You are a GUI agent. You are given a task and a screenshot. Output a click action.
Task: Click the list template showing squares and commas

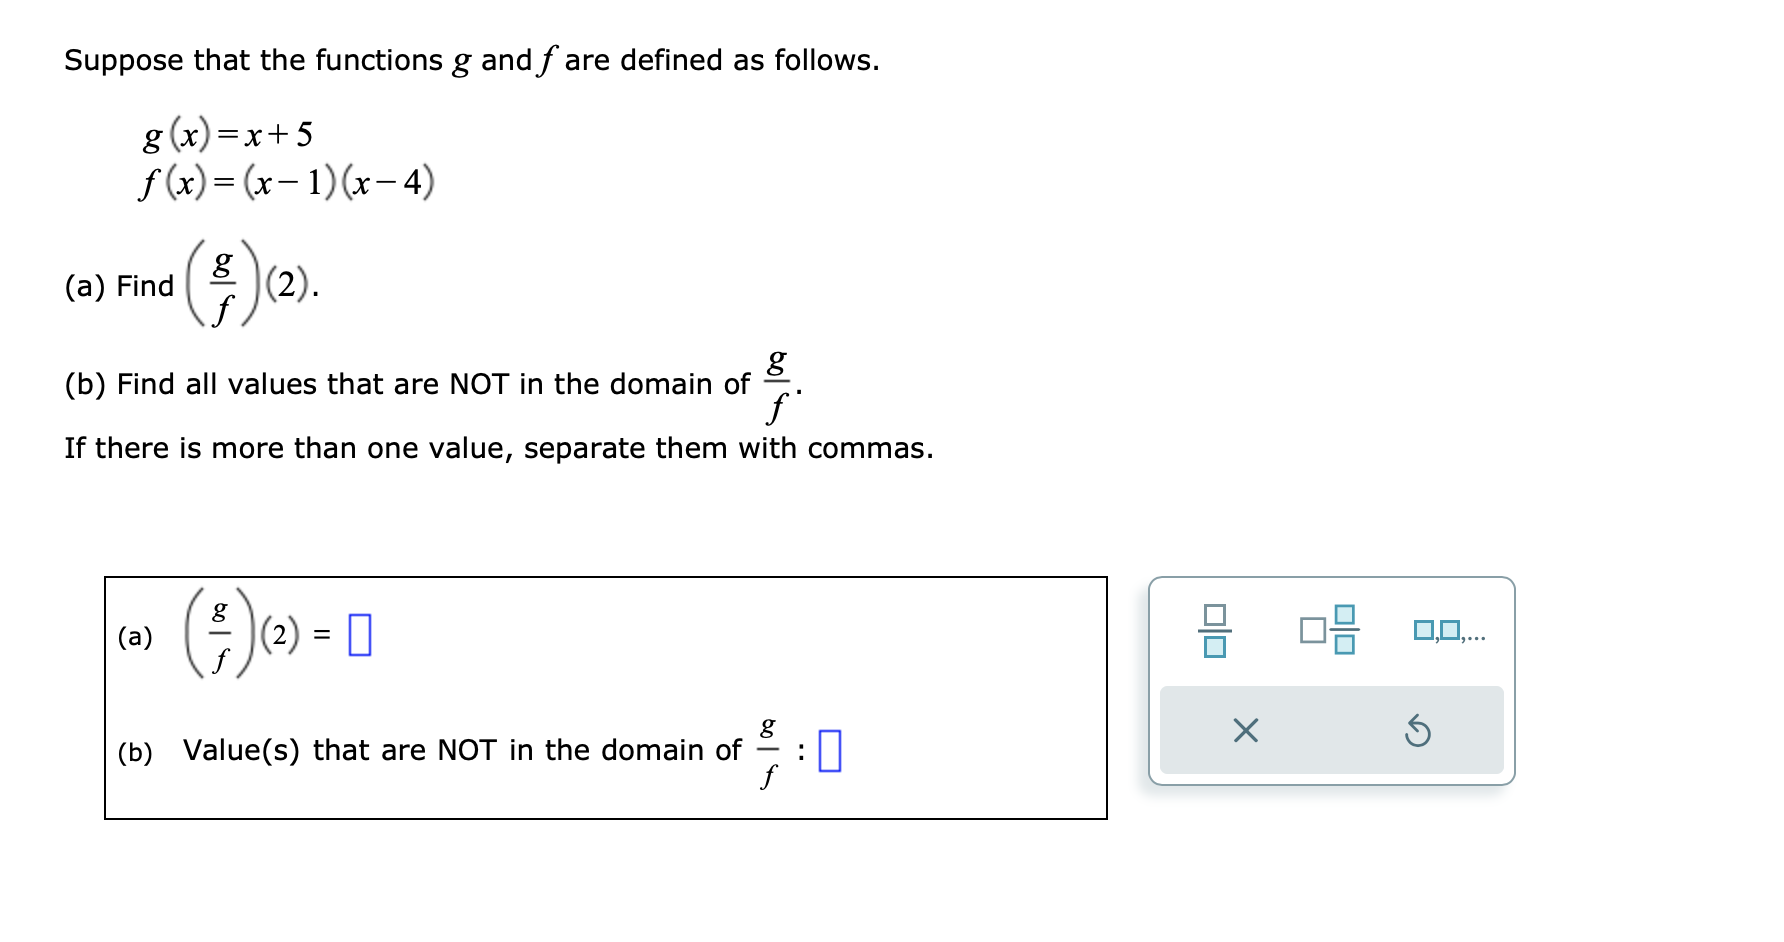click(1449, 630)
